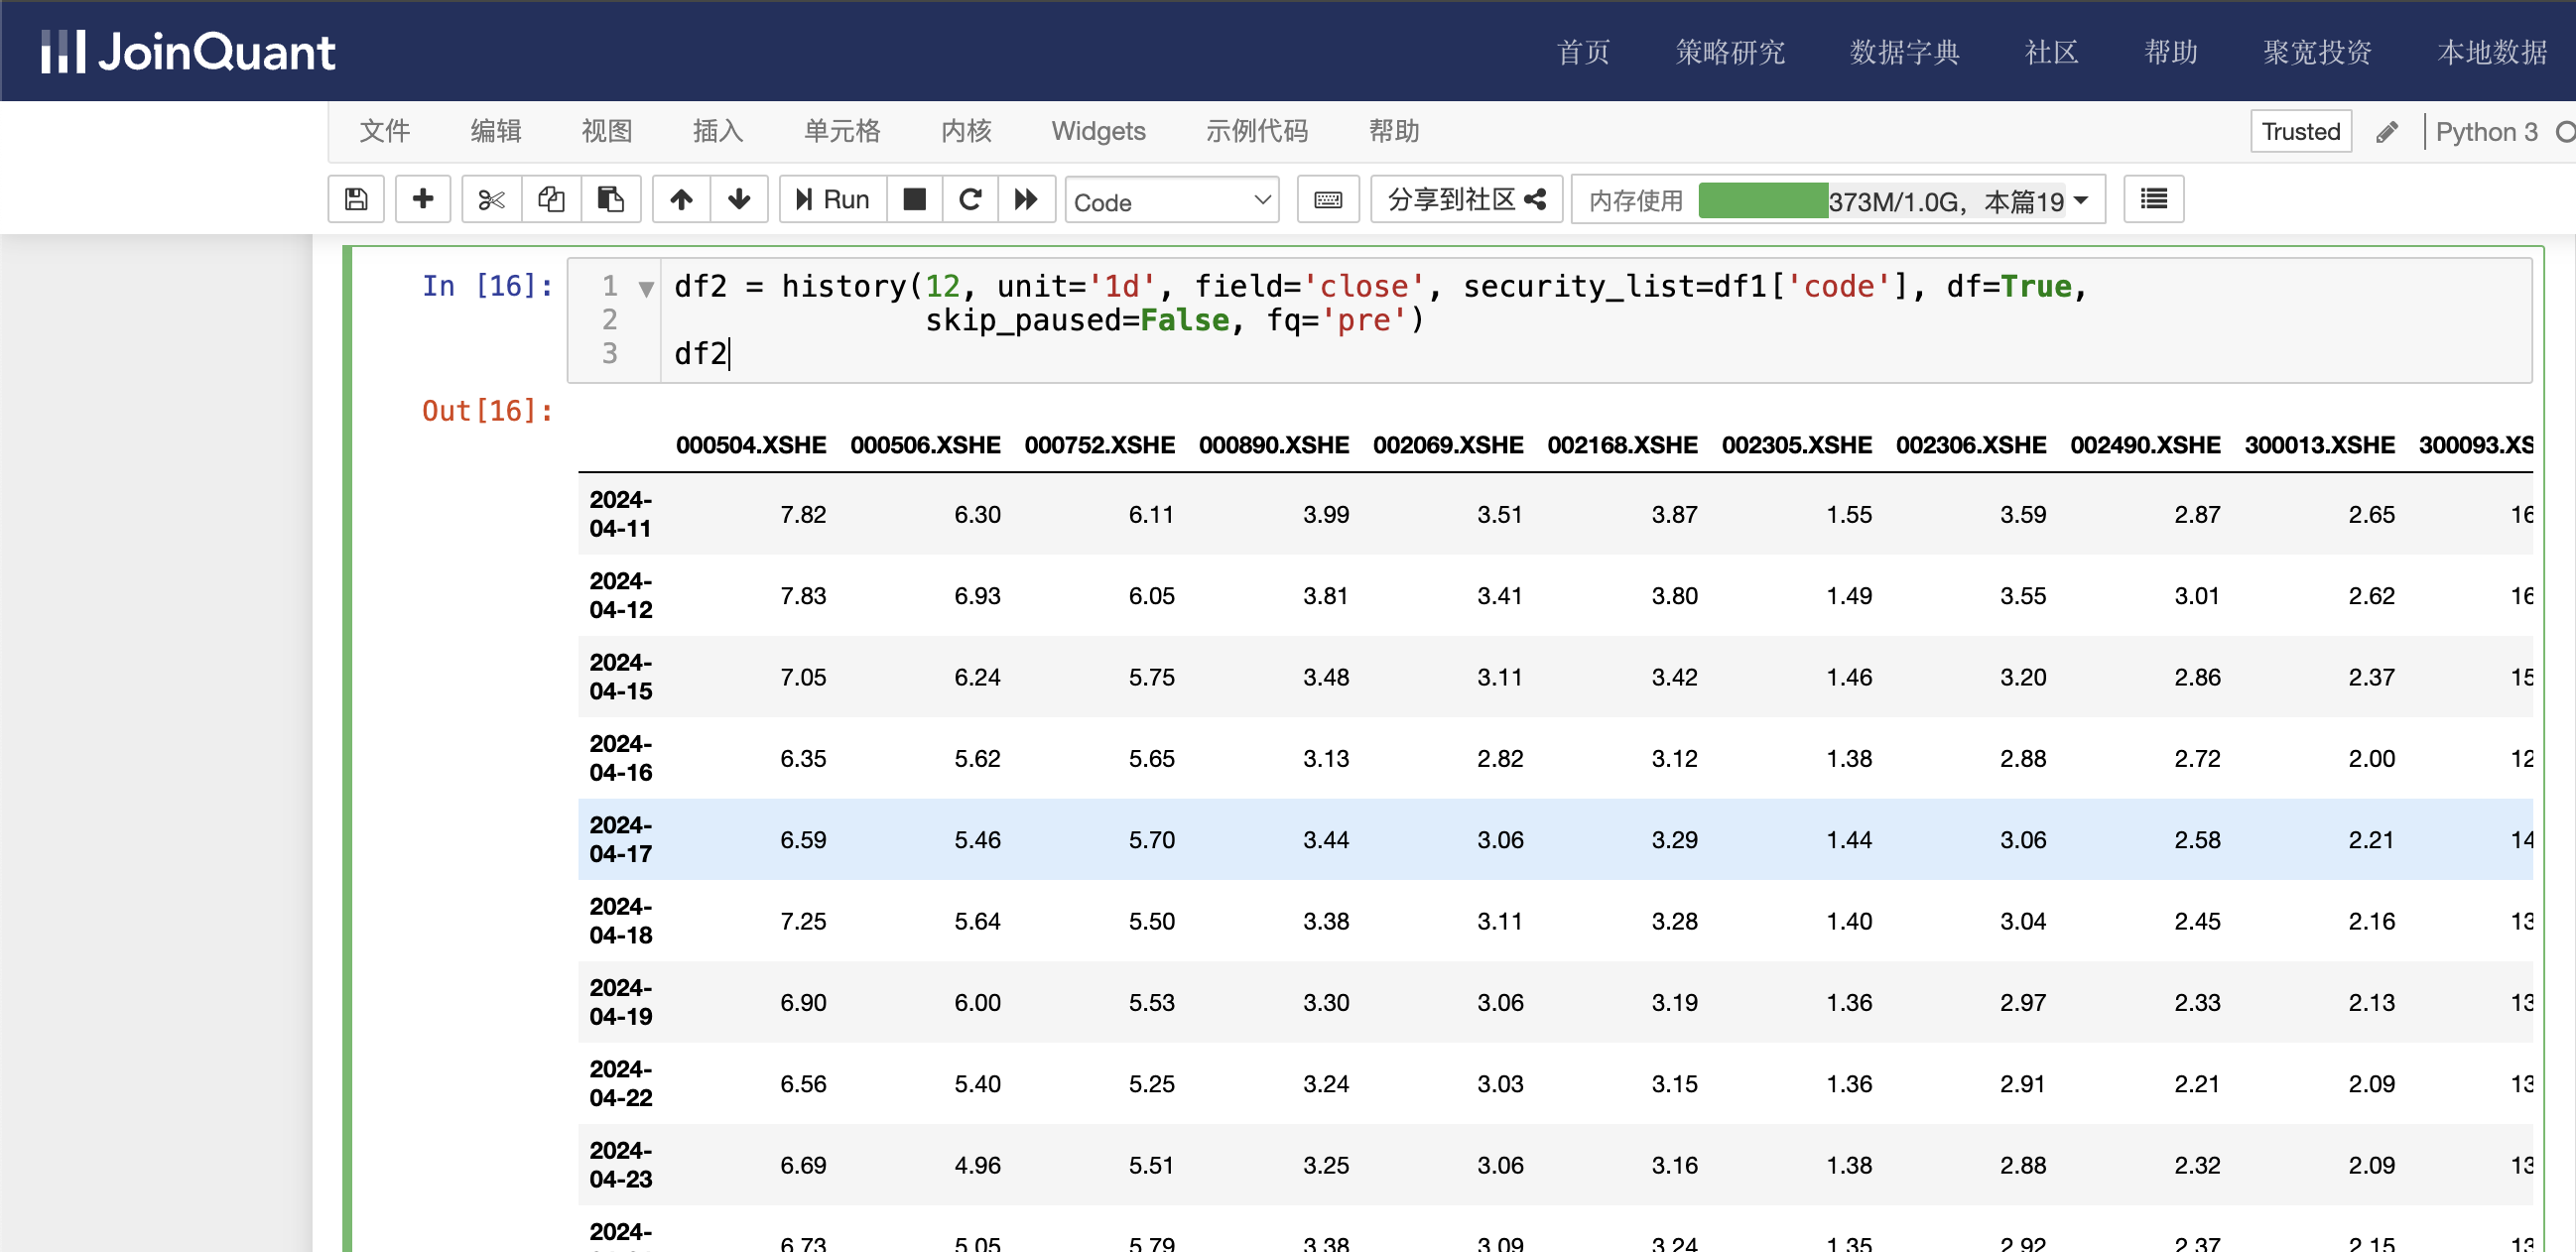Open the Widgets menu

pos(1098,131)
